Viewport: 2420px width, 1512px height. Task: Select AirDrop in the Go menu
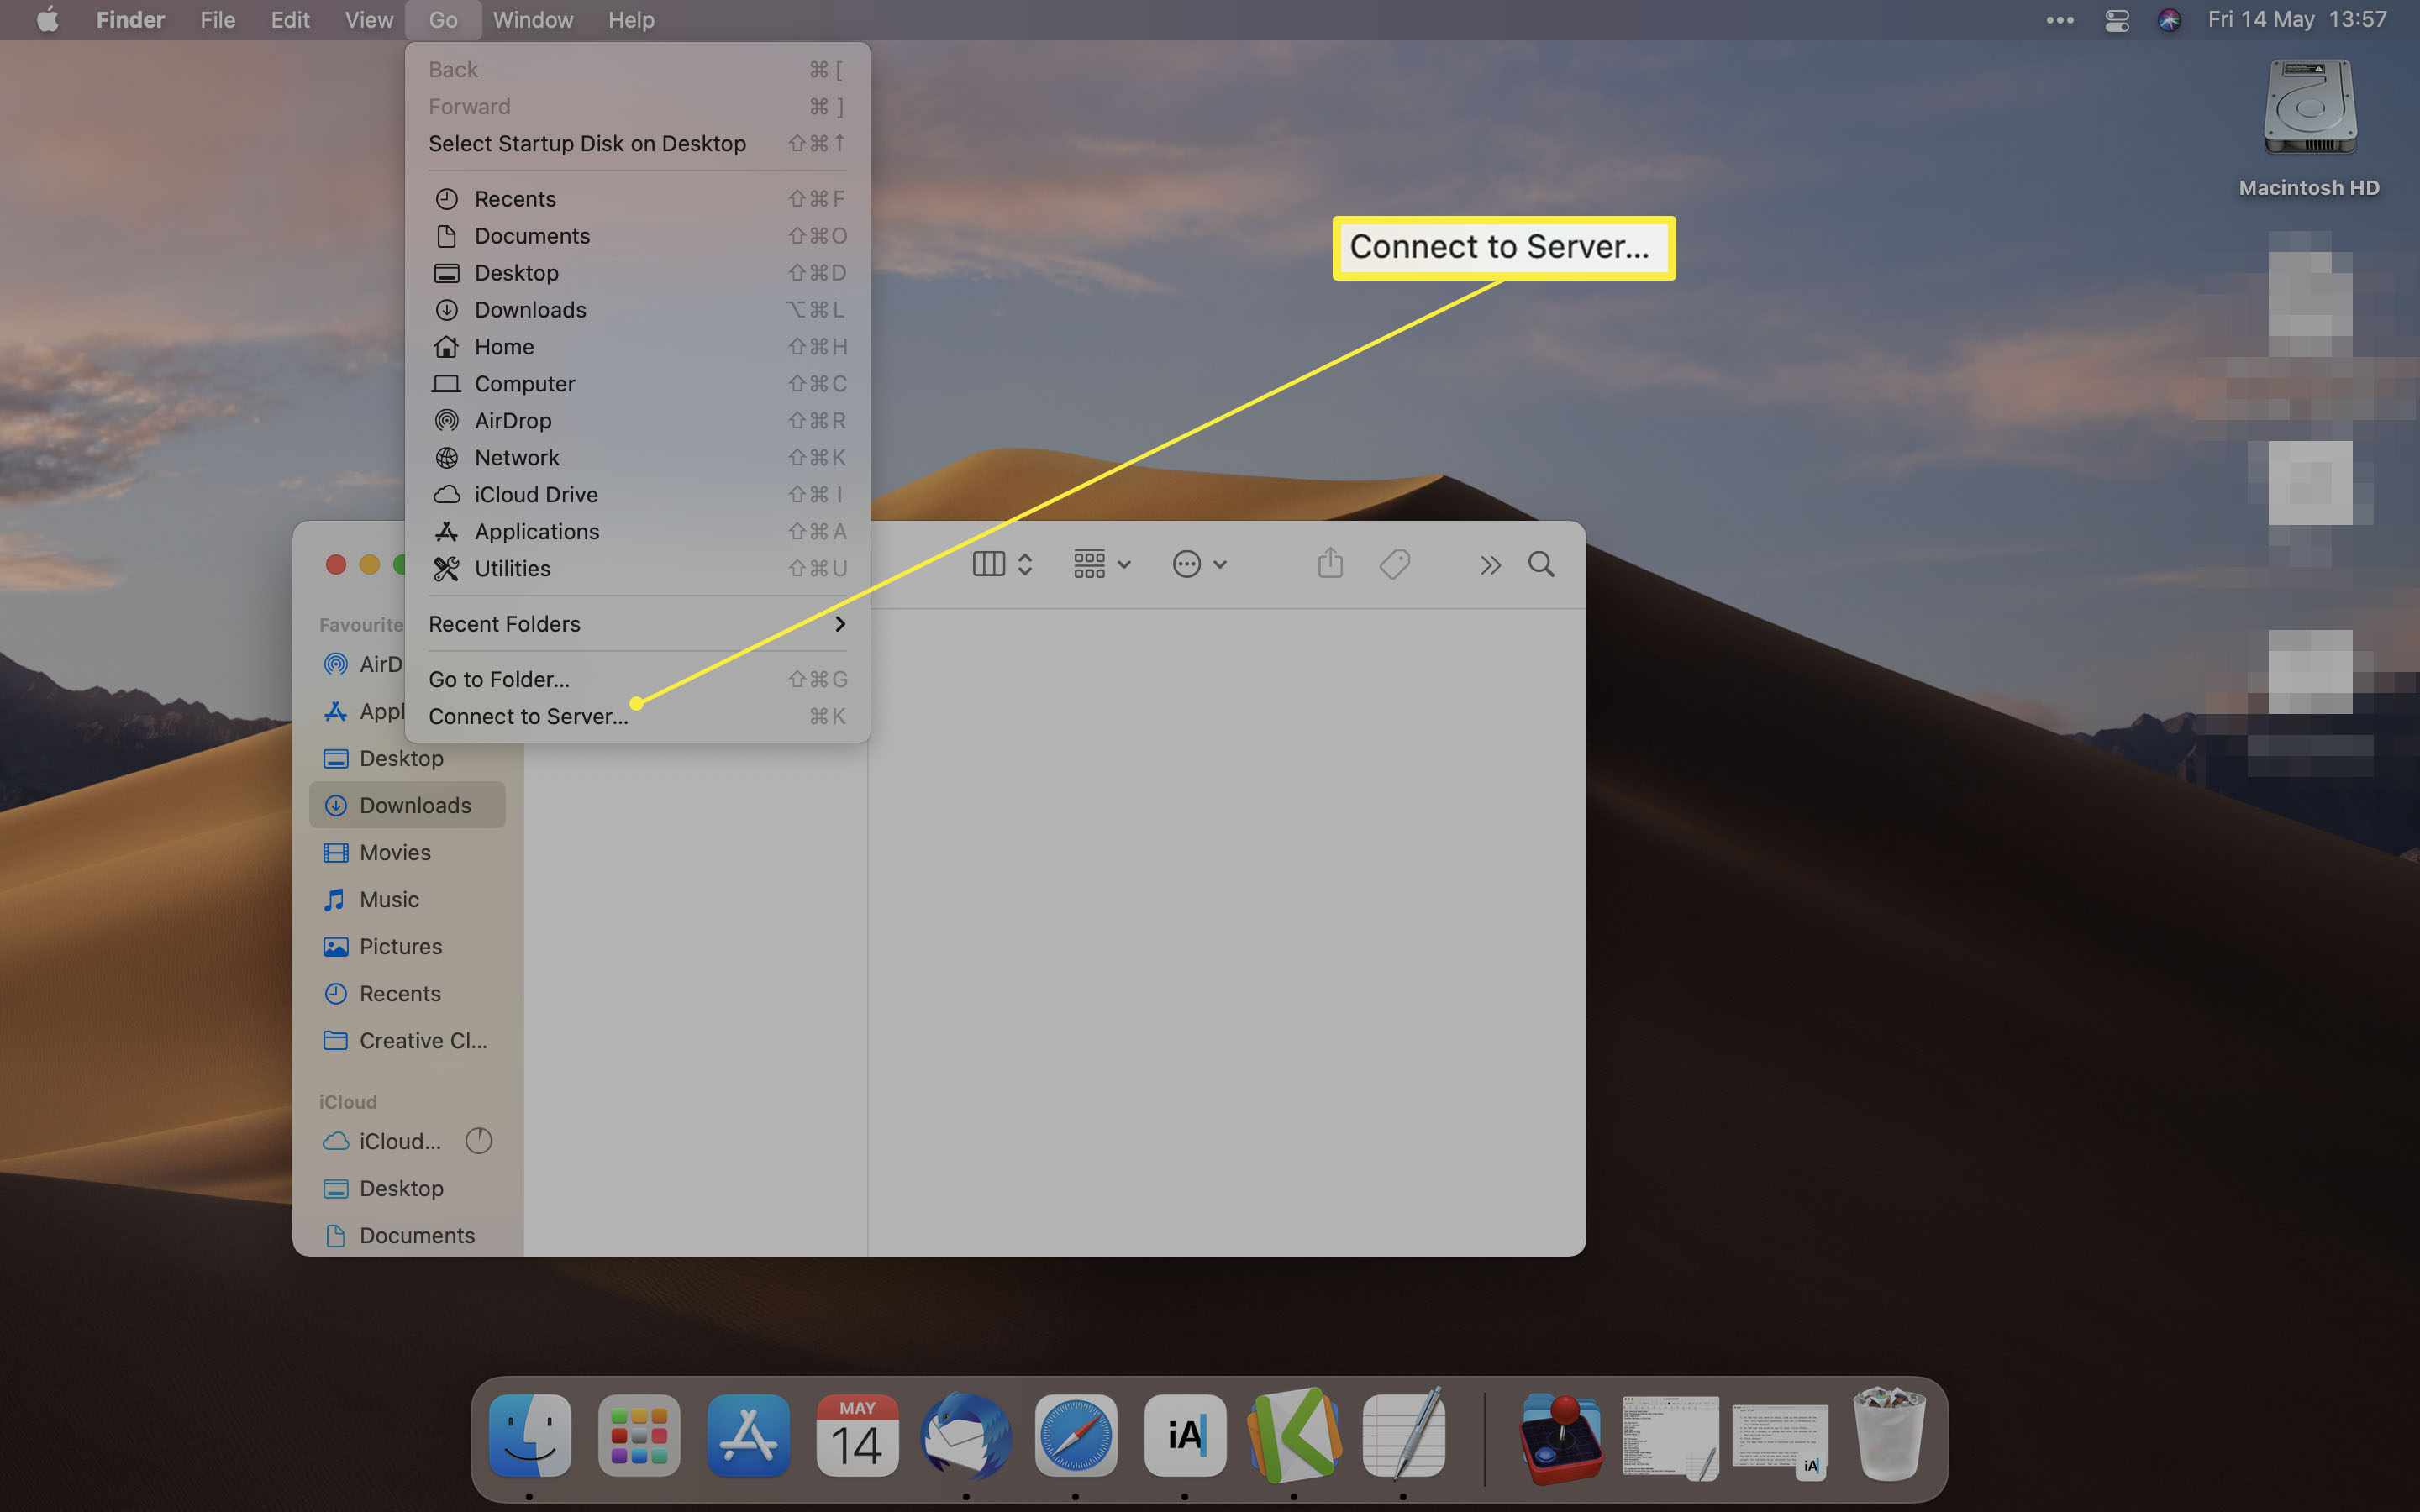pos(637,420)
